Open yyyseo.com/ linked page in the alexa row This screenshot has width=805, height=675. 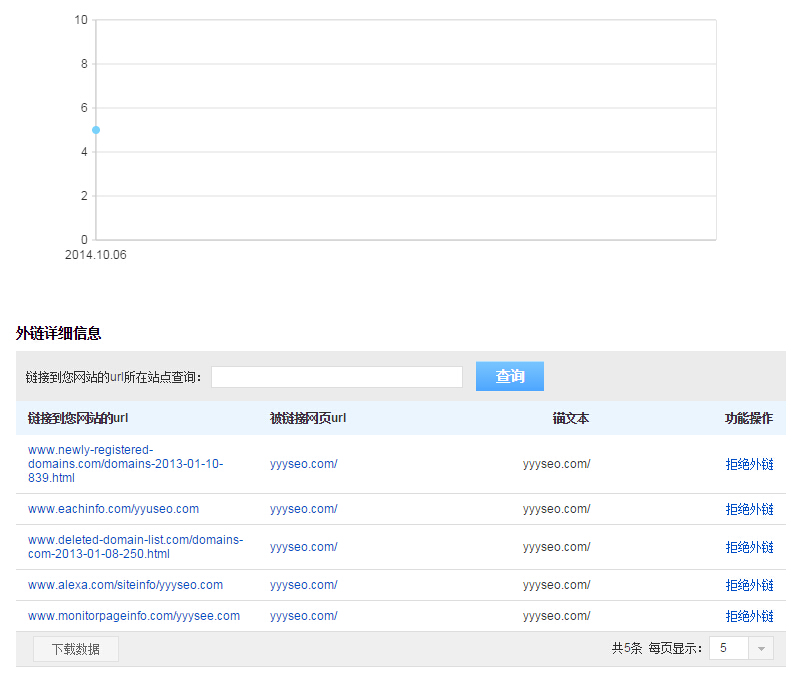(303, 585)
